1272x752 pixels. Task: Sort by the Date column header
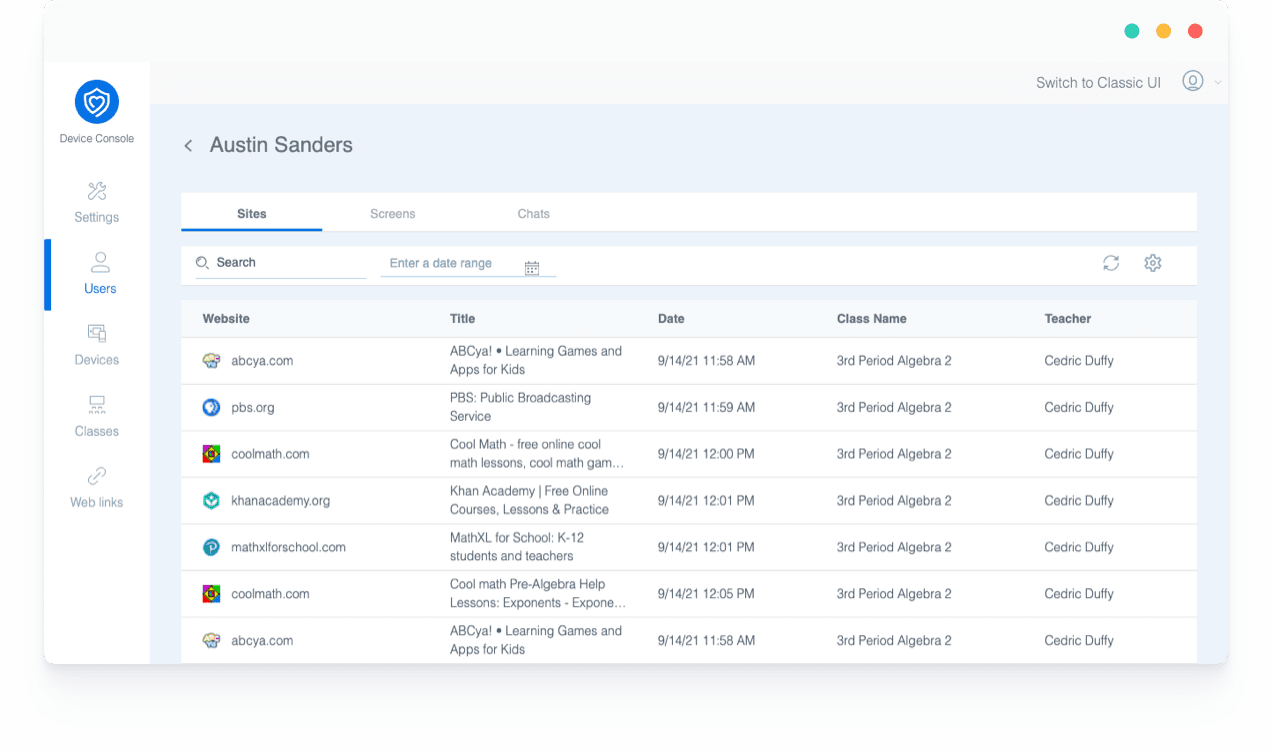[x=671, y=319]
